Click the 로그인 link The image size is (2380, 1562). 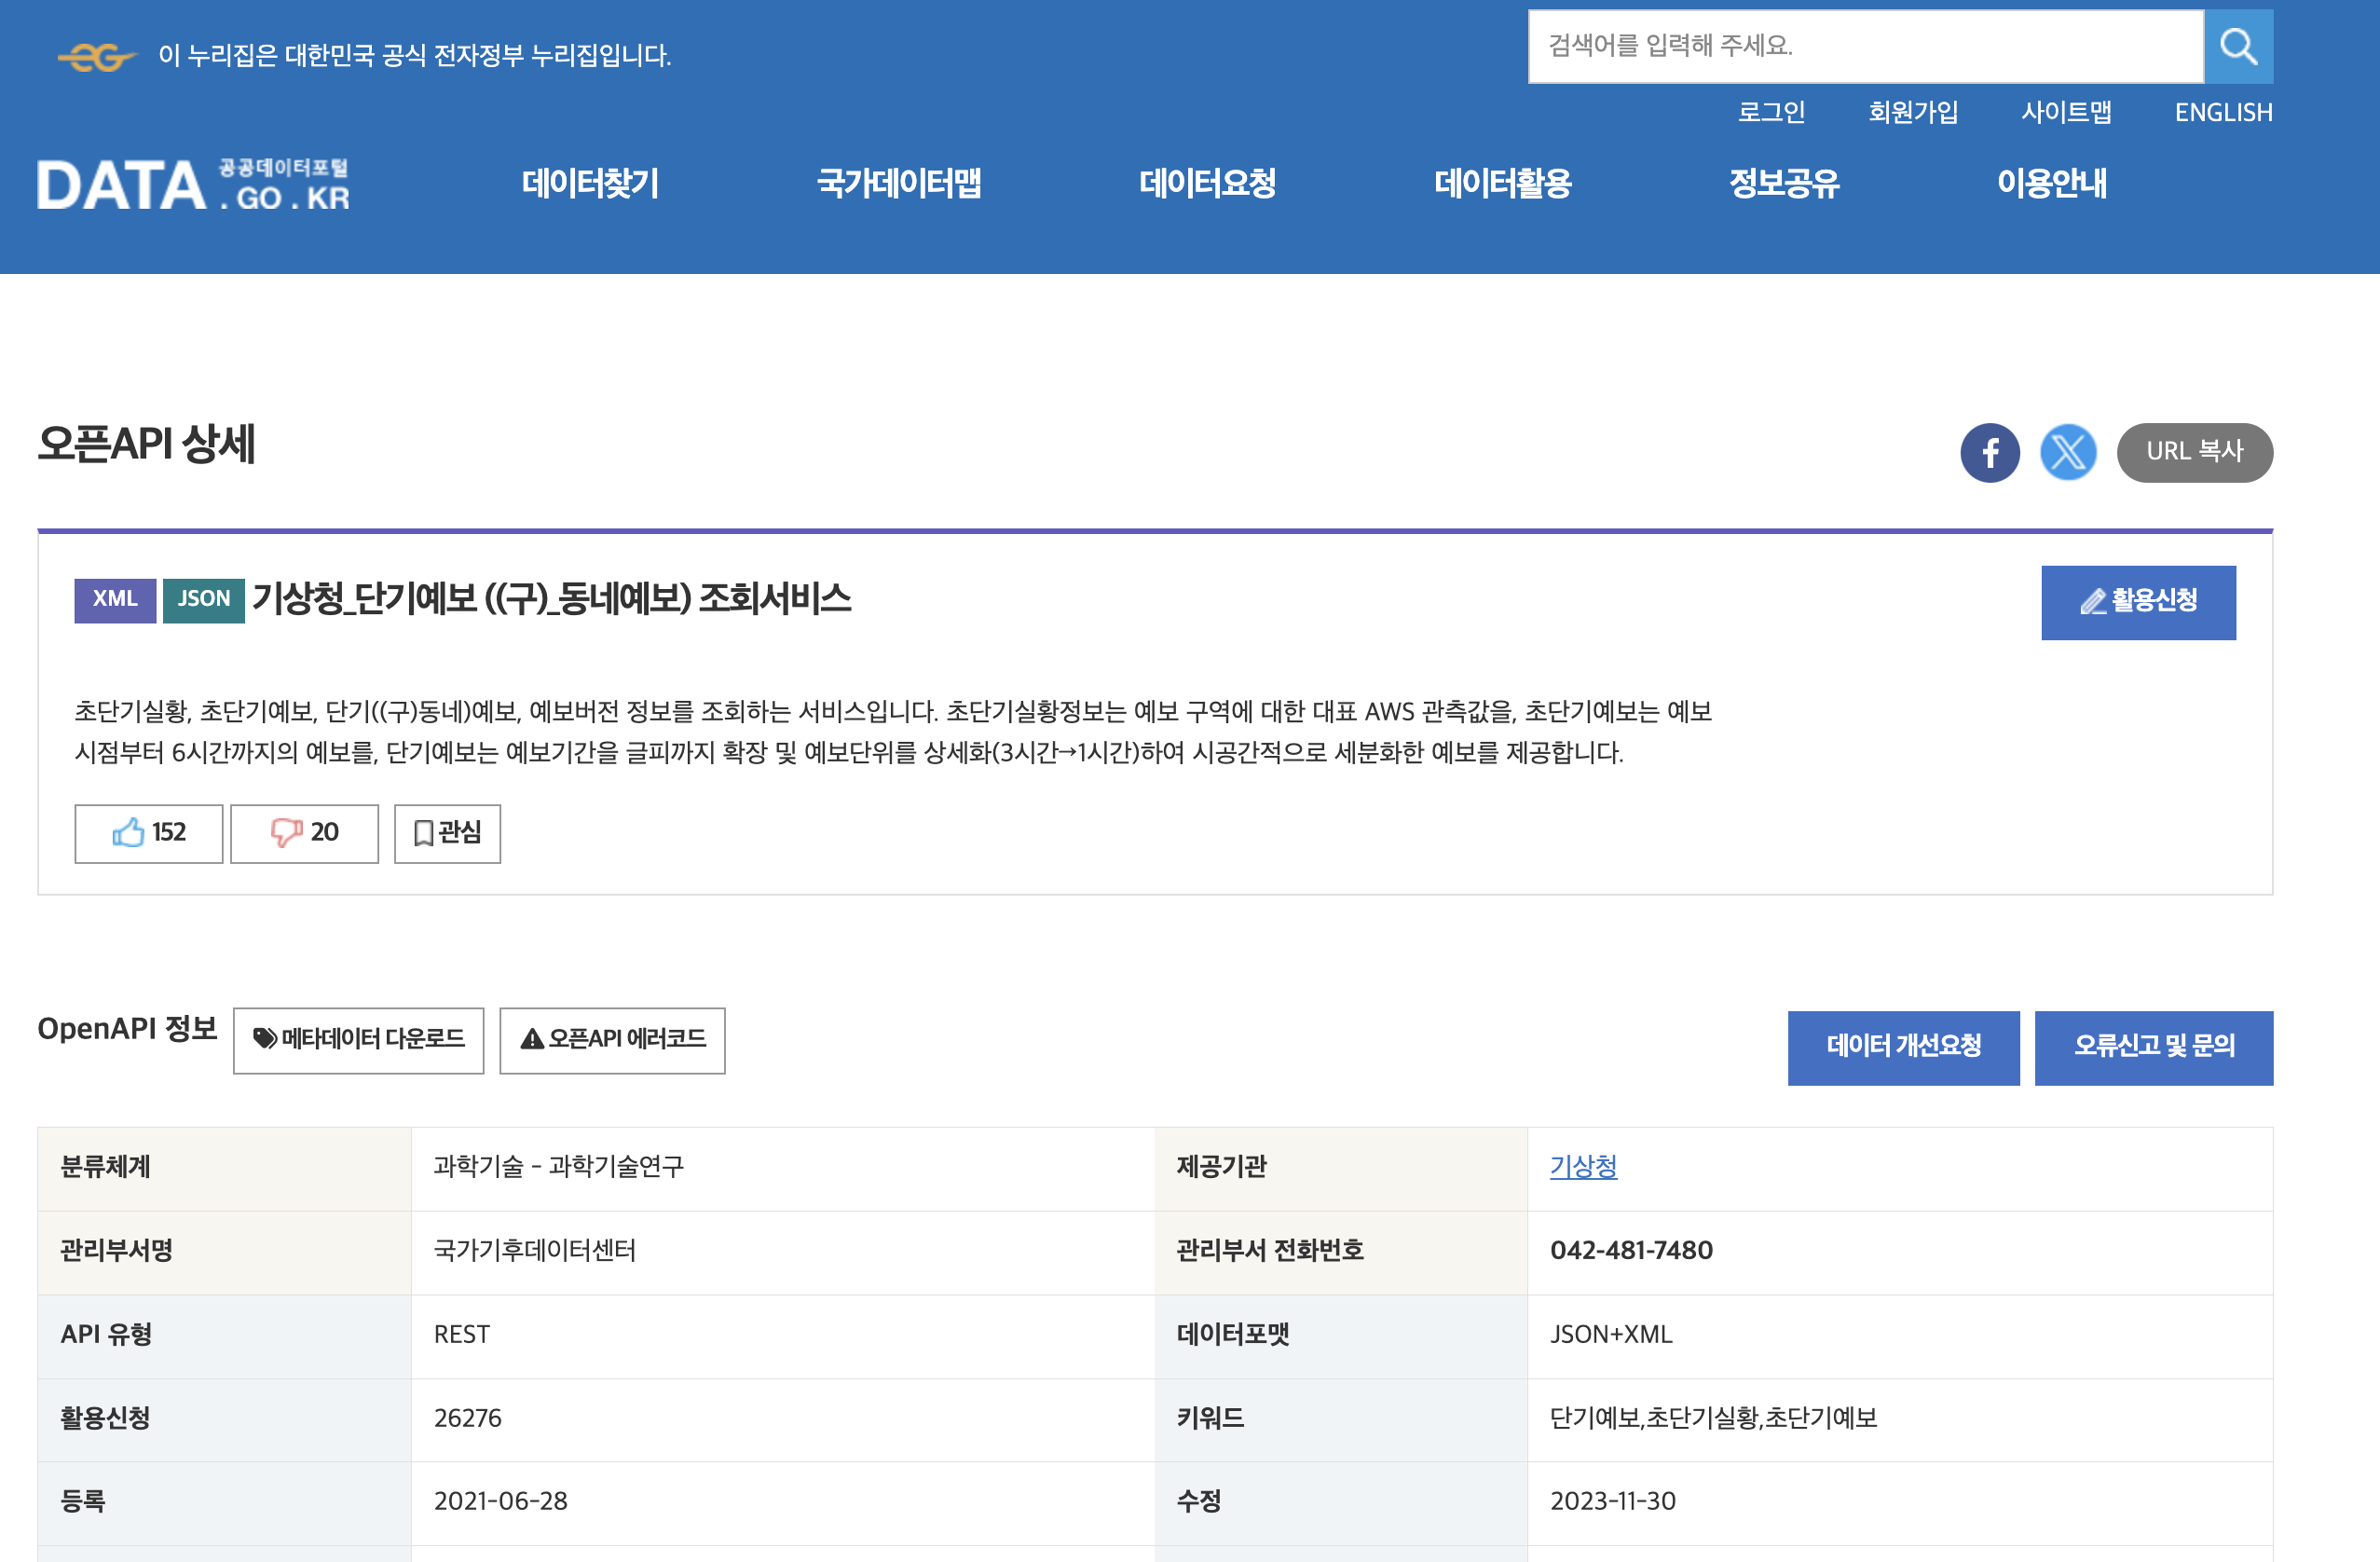click(1771, 112)
